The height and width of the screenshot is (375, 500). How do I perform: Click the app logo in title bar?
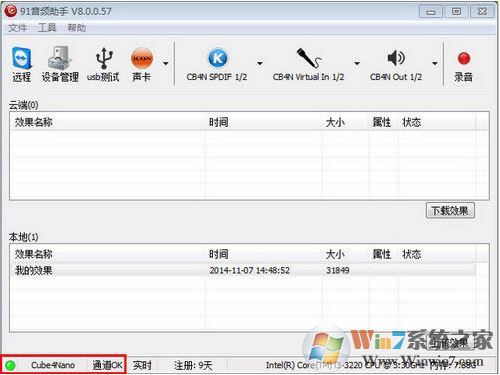click(x=11, y=11)
